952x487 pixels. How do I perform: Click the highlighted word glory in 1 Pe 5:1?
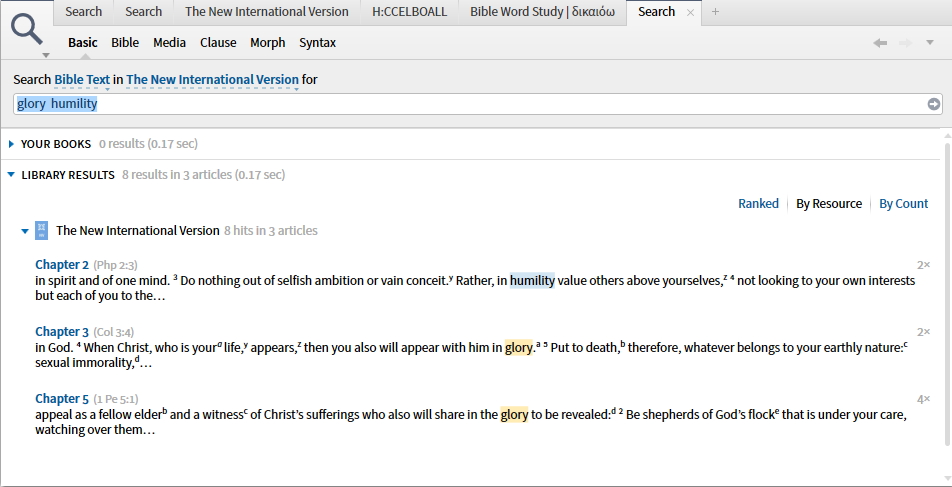pos(514,414)
